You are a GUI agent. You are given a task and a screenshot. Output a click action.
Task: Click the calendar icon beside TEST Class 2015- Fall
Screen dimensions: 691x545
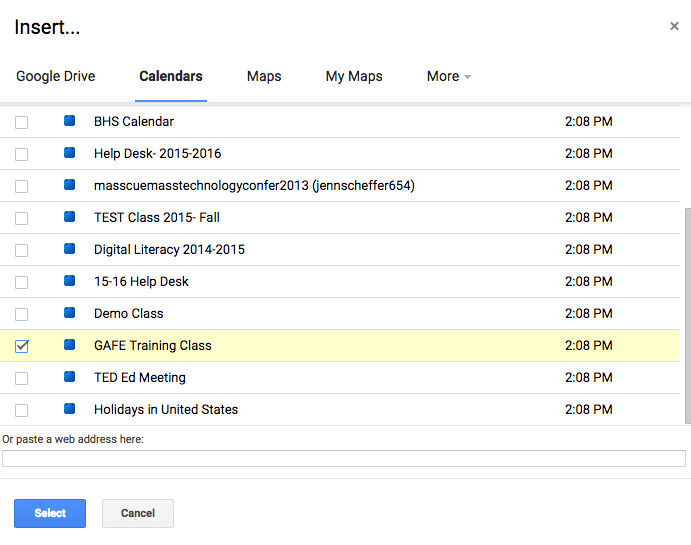coord(70,217)
